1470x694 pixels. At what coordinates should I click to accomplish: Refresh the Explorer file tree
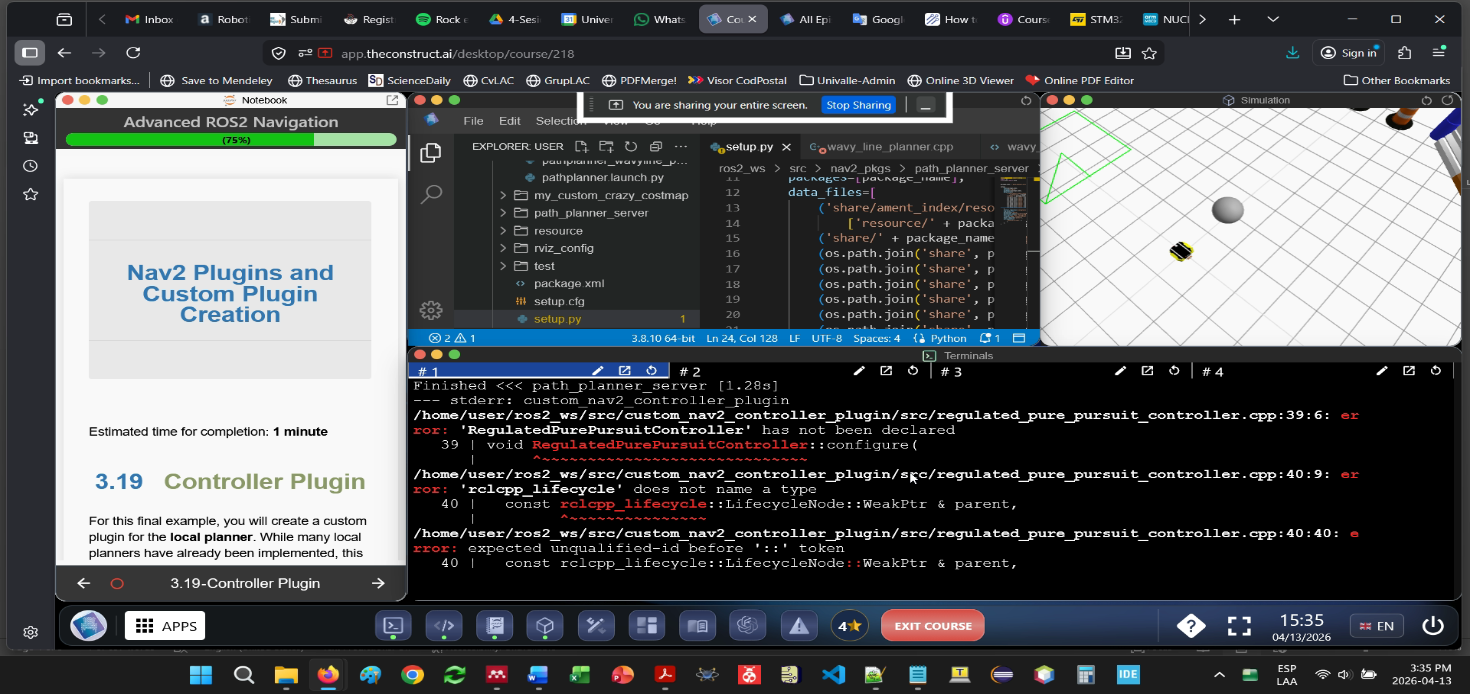630,147
